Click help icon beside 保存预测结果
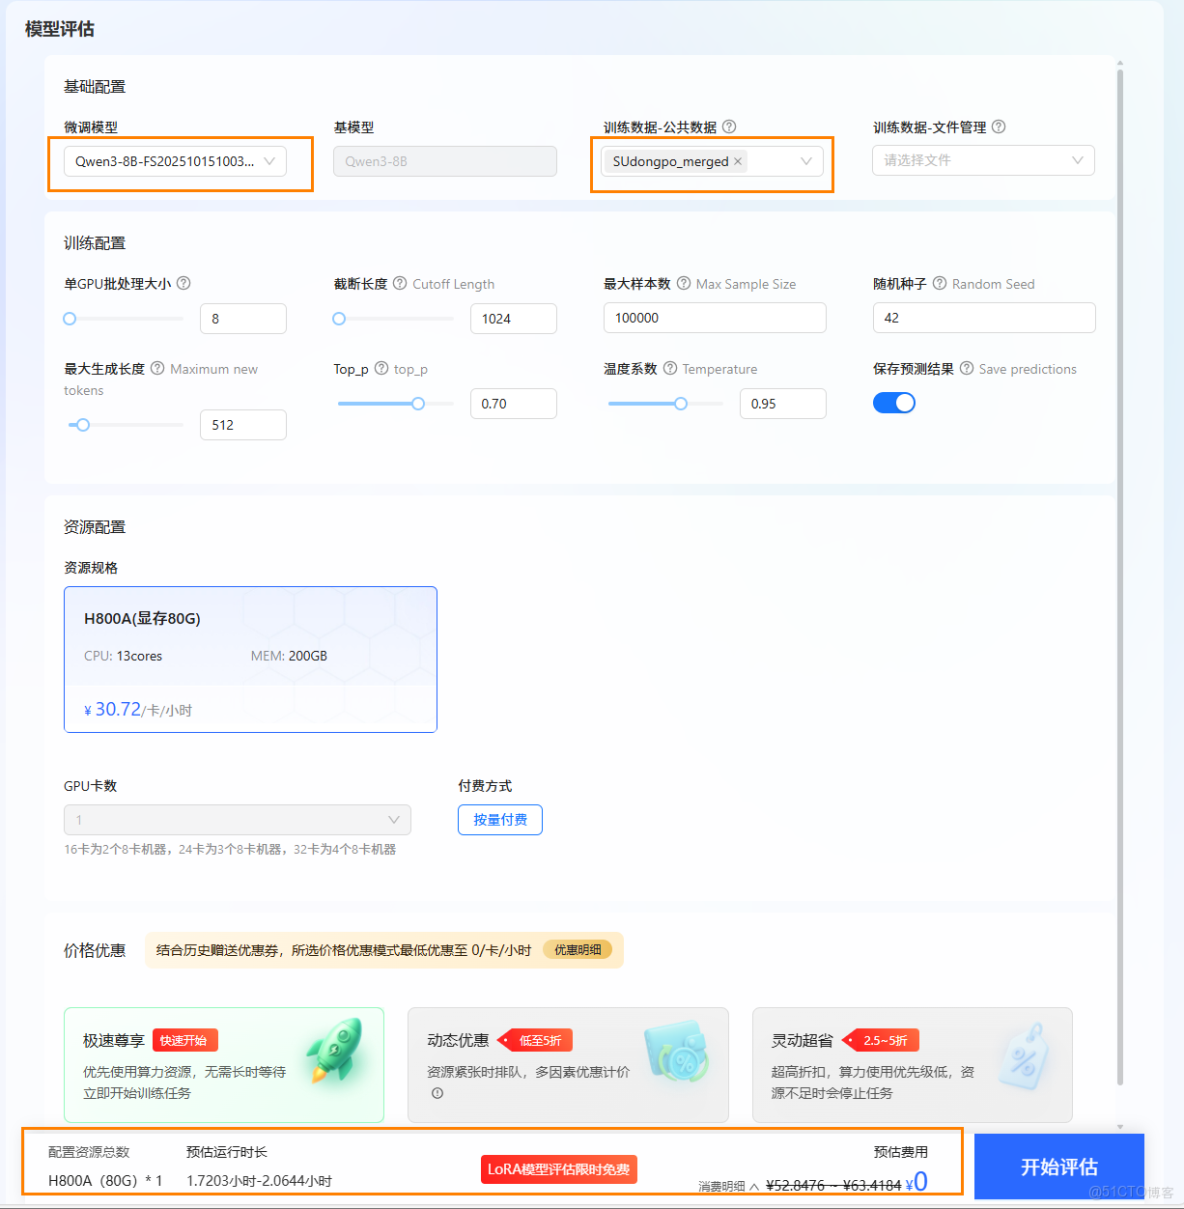 pyautogui.click(x=965, y=368)
